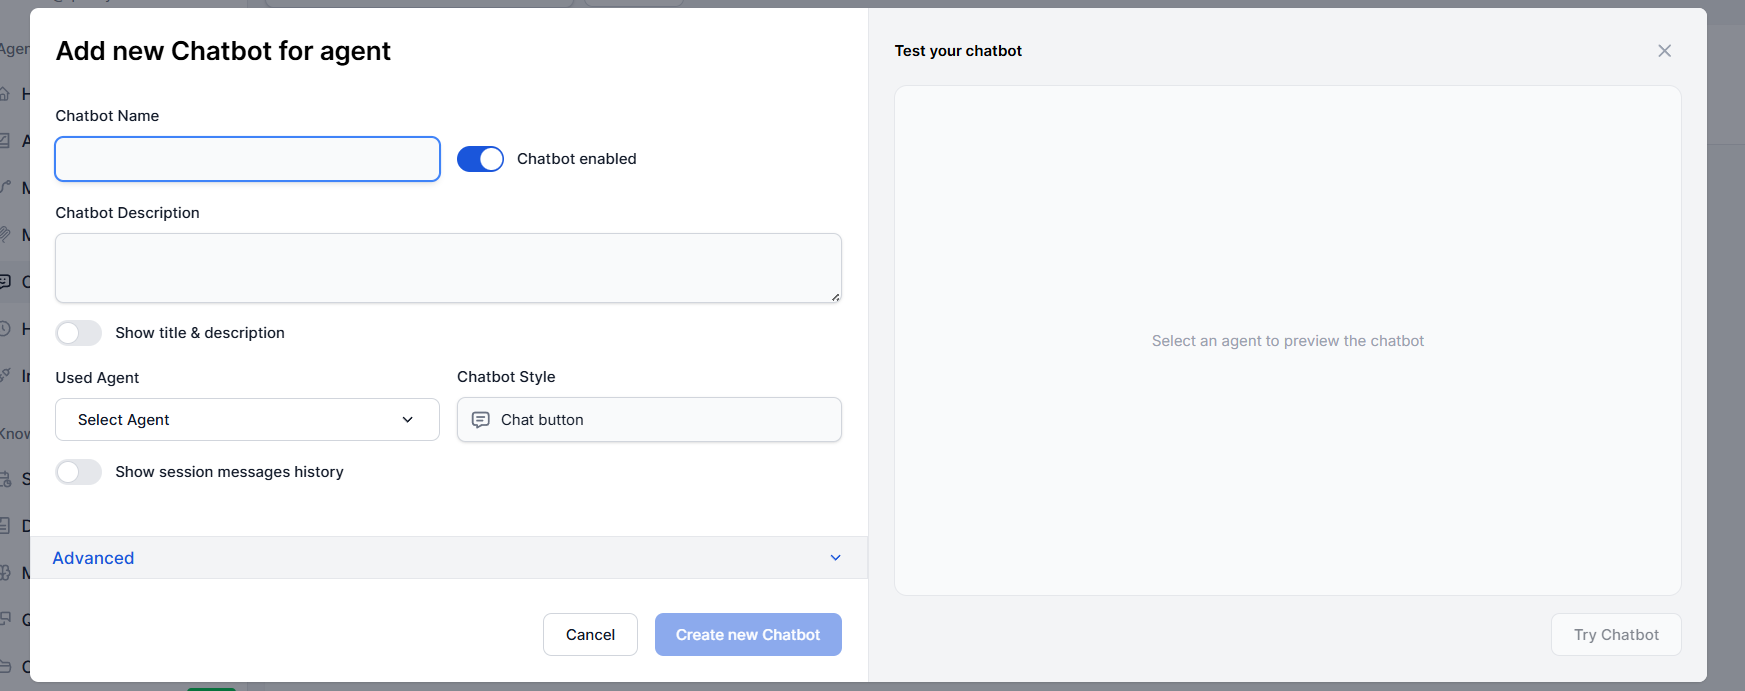Click the 'Add new Chatbot for agent' title
Viewport: 1745px width, 691px height.
pos(223,51)
